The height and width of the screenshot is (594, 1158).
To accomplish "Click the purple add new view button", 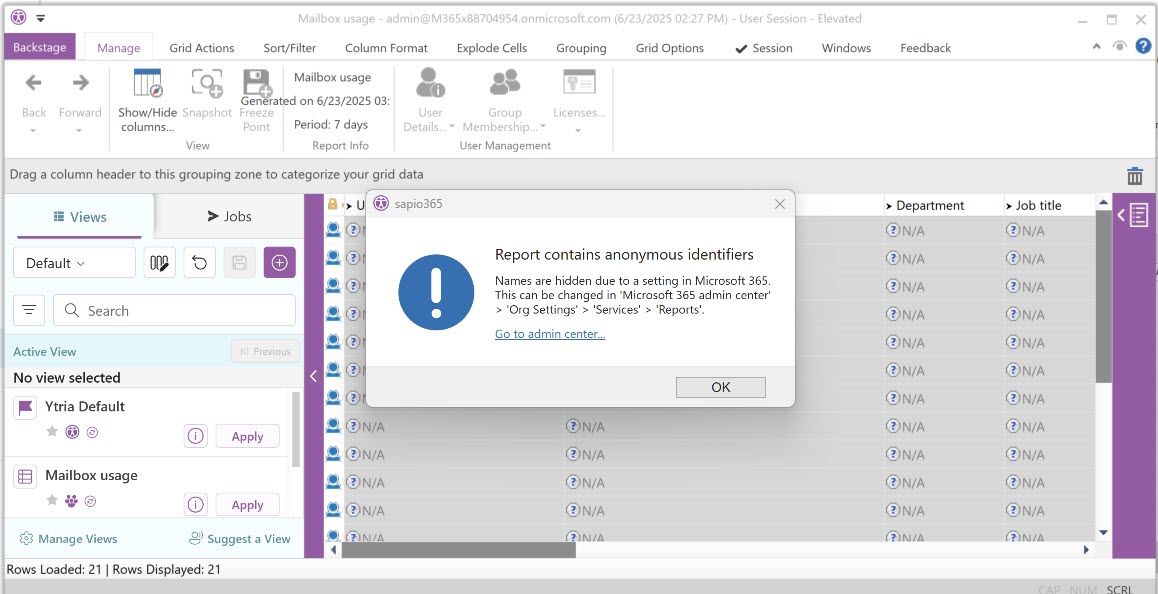I will (279, 263).
